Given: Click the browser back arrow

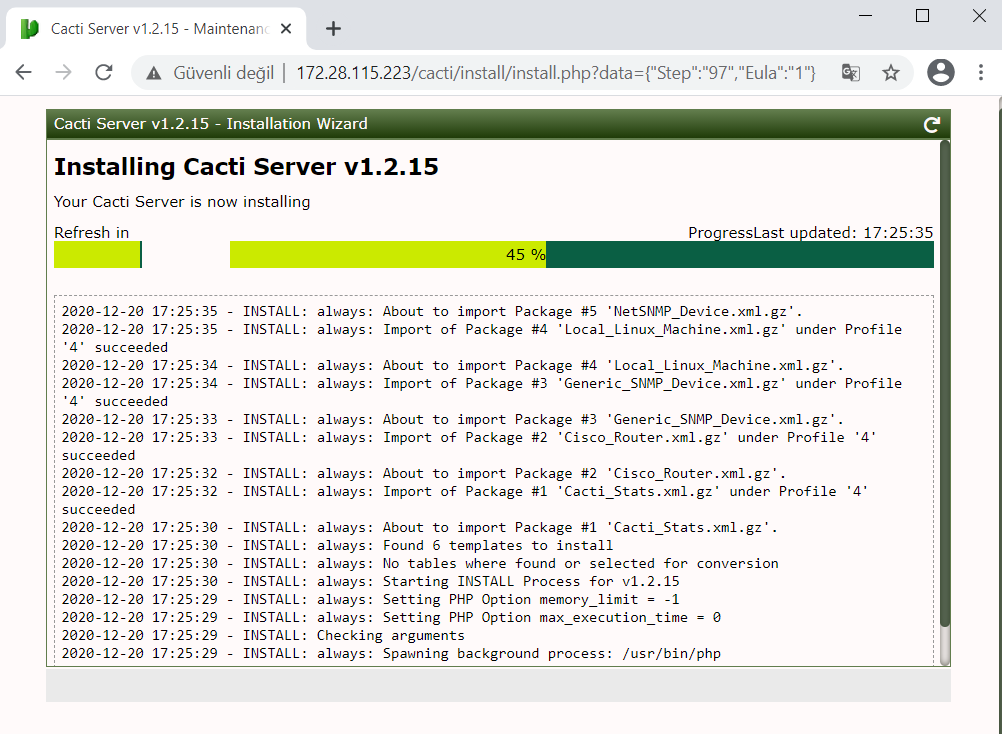Looking at the screenshot, I should click(24, 72).
